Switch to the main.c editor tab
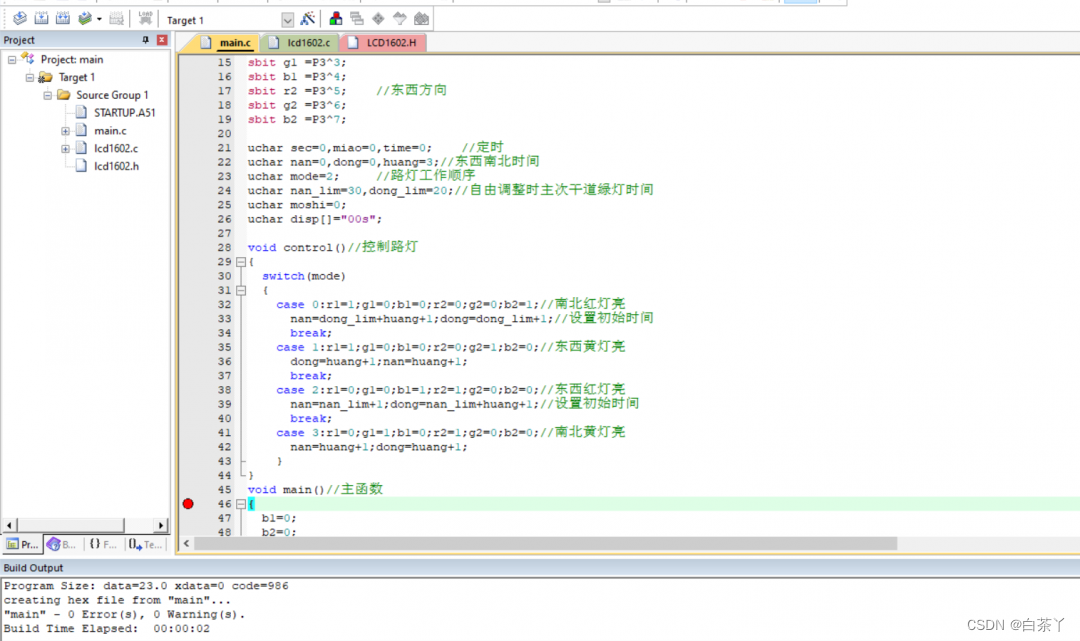 coord(225,43)
